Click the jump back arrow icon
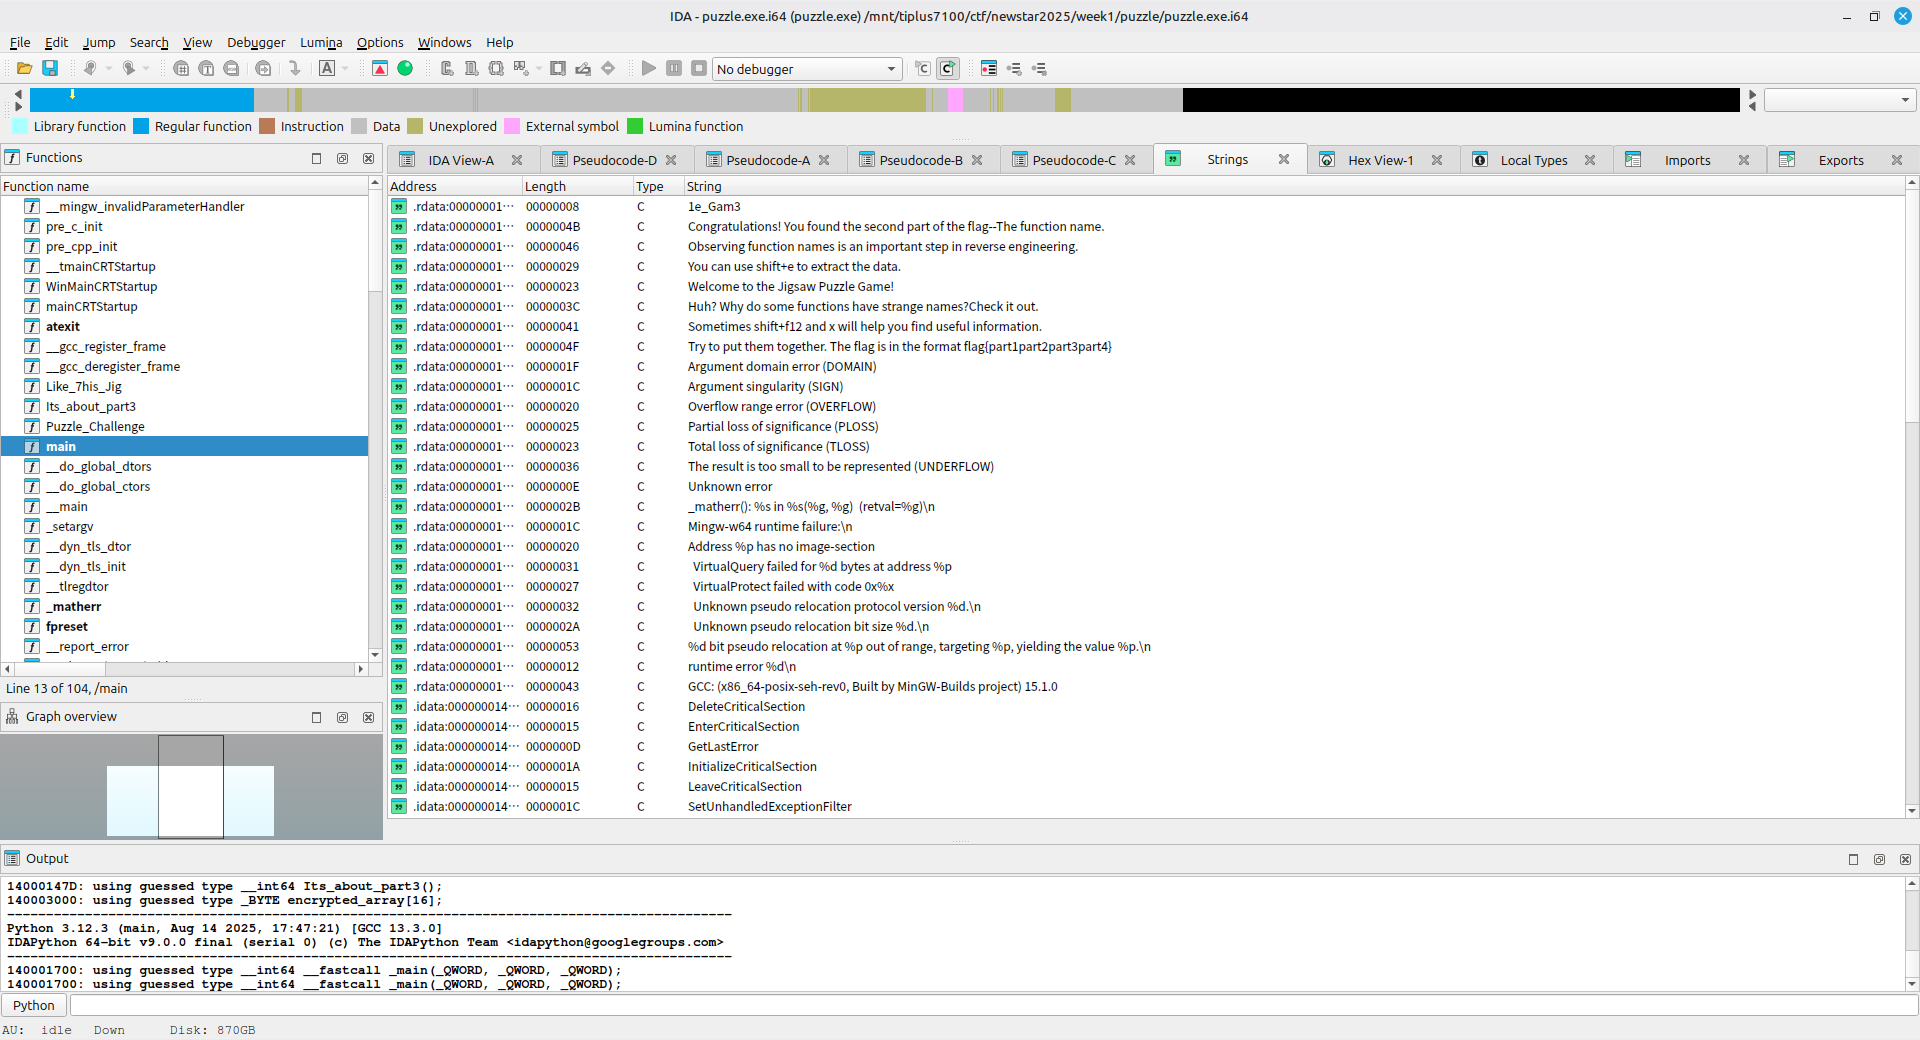This screenshot has width=1920, height=1040. tap(90, 68)
